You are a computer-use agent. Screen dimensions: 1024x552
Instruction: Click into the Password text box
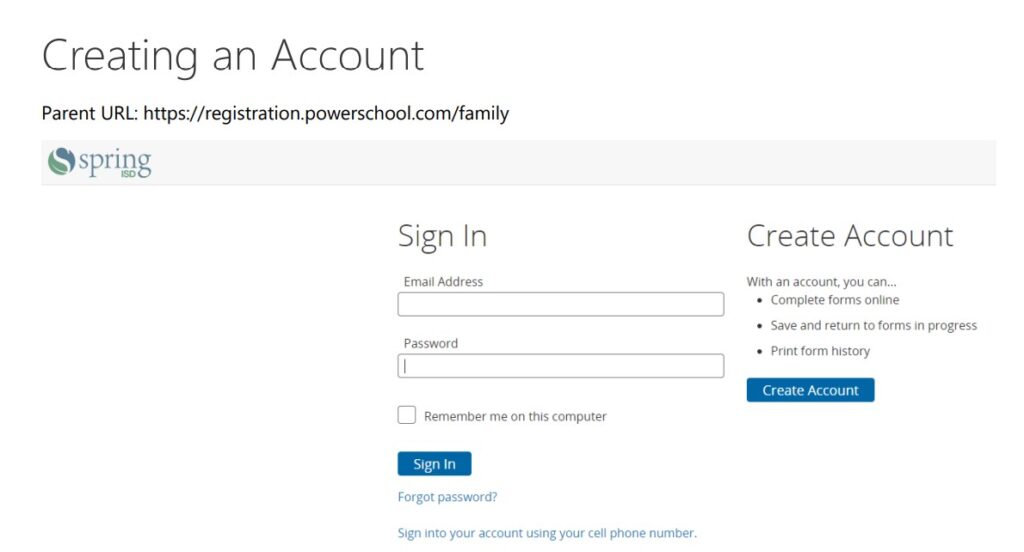[x=560, y=366]
